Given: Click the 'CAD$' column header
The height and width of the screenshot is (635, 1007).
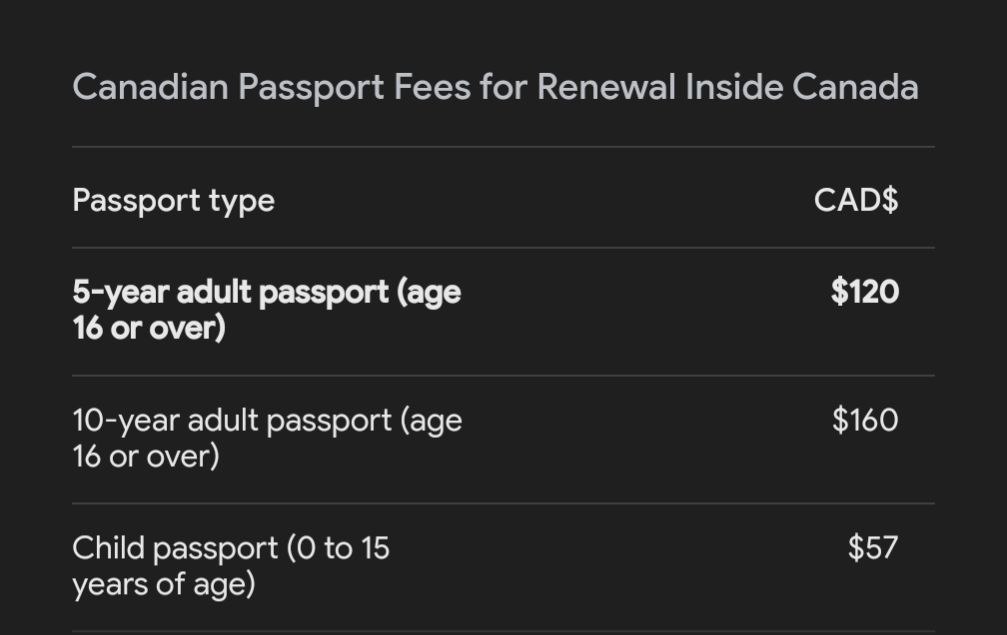Looking at the screenshot, I should [856, 200].
